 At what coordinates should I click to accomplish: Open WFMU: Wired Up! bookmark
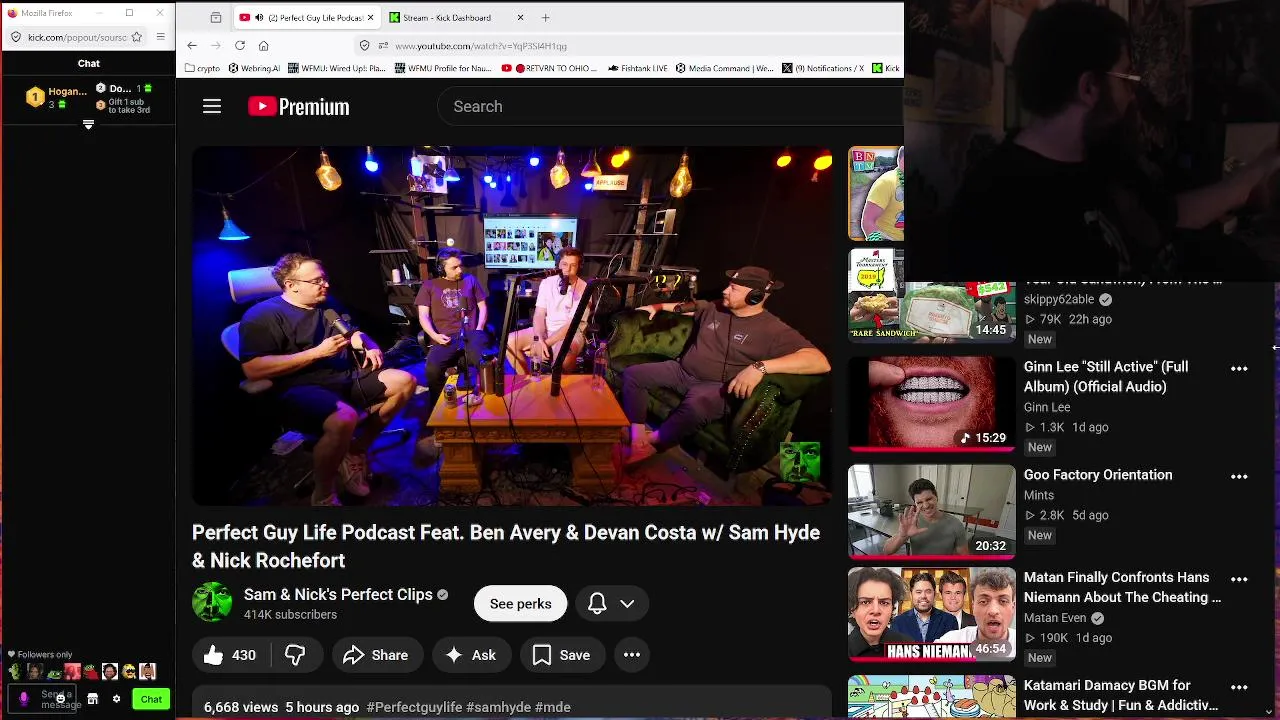336,68
